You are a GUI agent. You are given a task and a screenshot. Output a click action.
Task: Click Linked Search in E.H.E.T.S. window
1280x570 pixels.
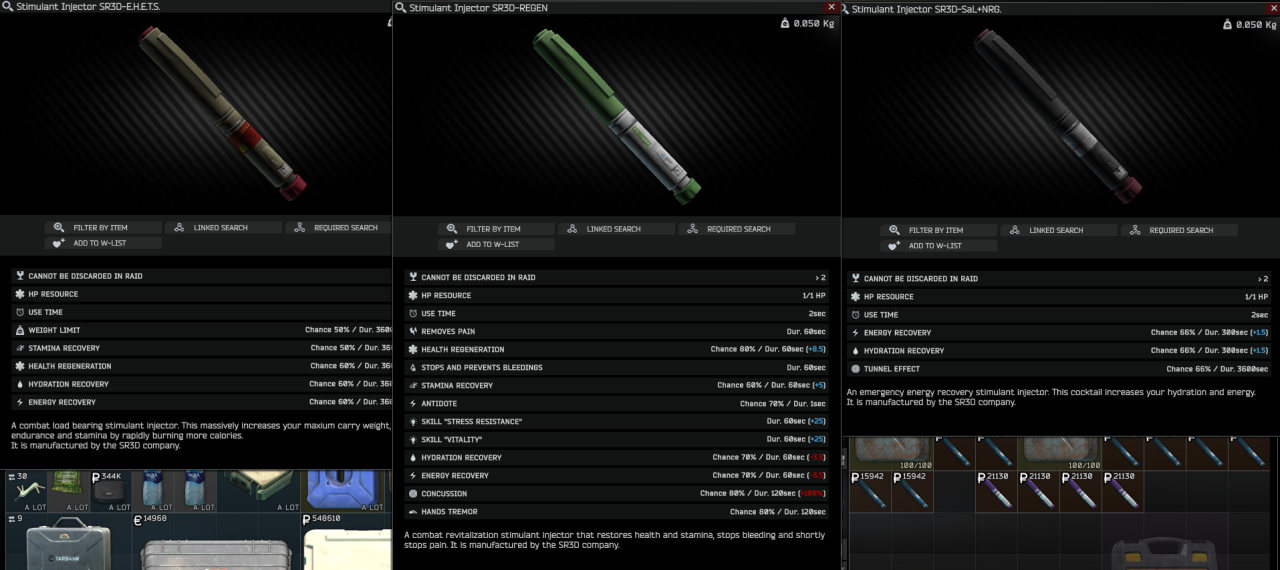[x=223, y=228]
